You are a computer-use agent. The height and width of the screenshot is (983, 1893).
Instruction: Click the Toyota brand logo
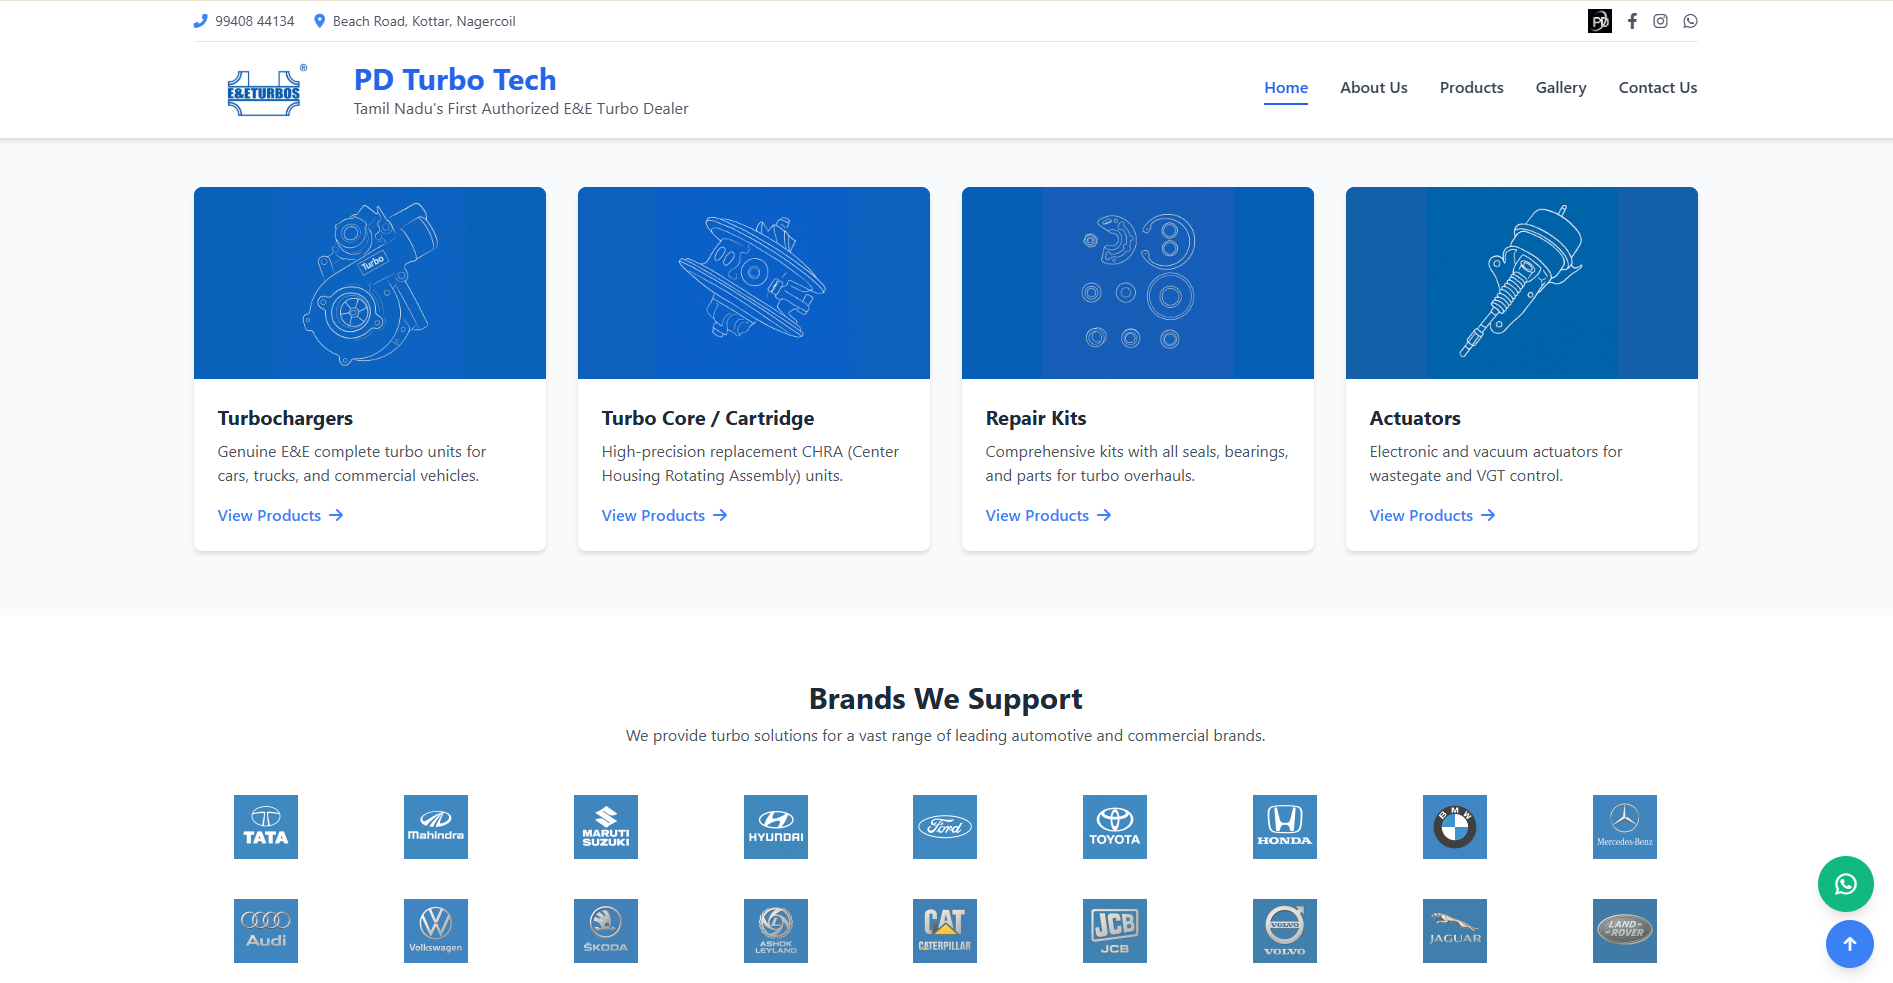(x=1114, y=827)
